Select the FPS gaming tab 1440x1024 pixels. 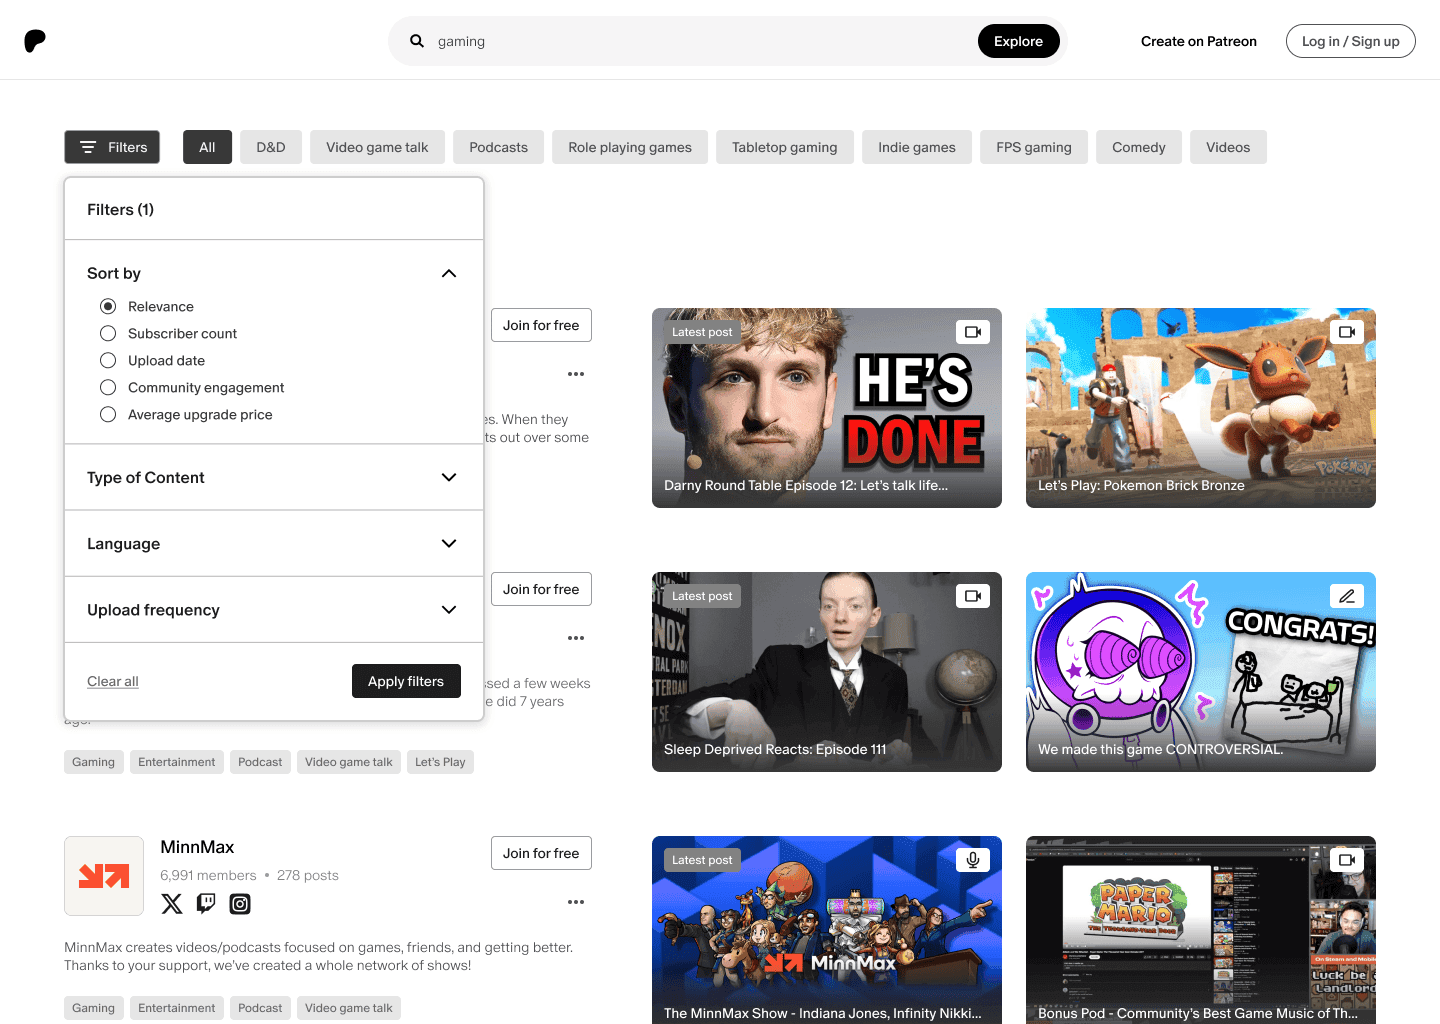click(x=1034, y=147)
